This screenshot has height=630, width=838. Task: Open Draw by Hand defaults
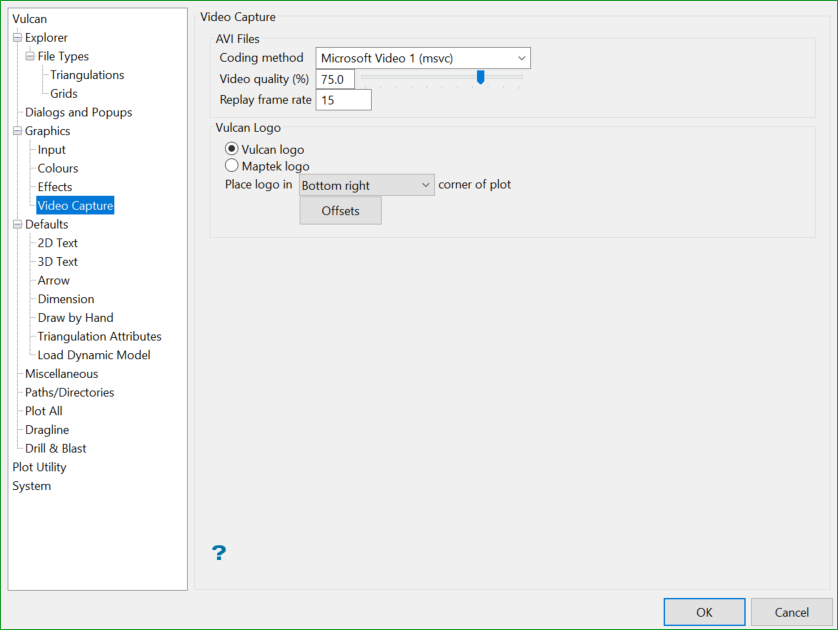coord(75,318)
